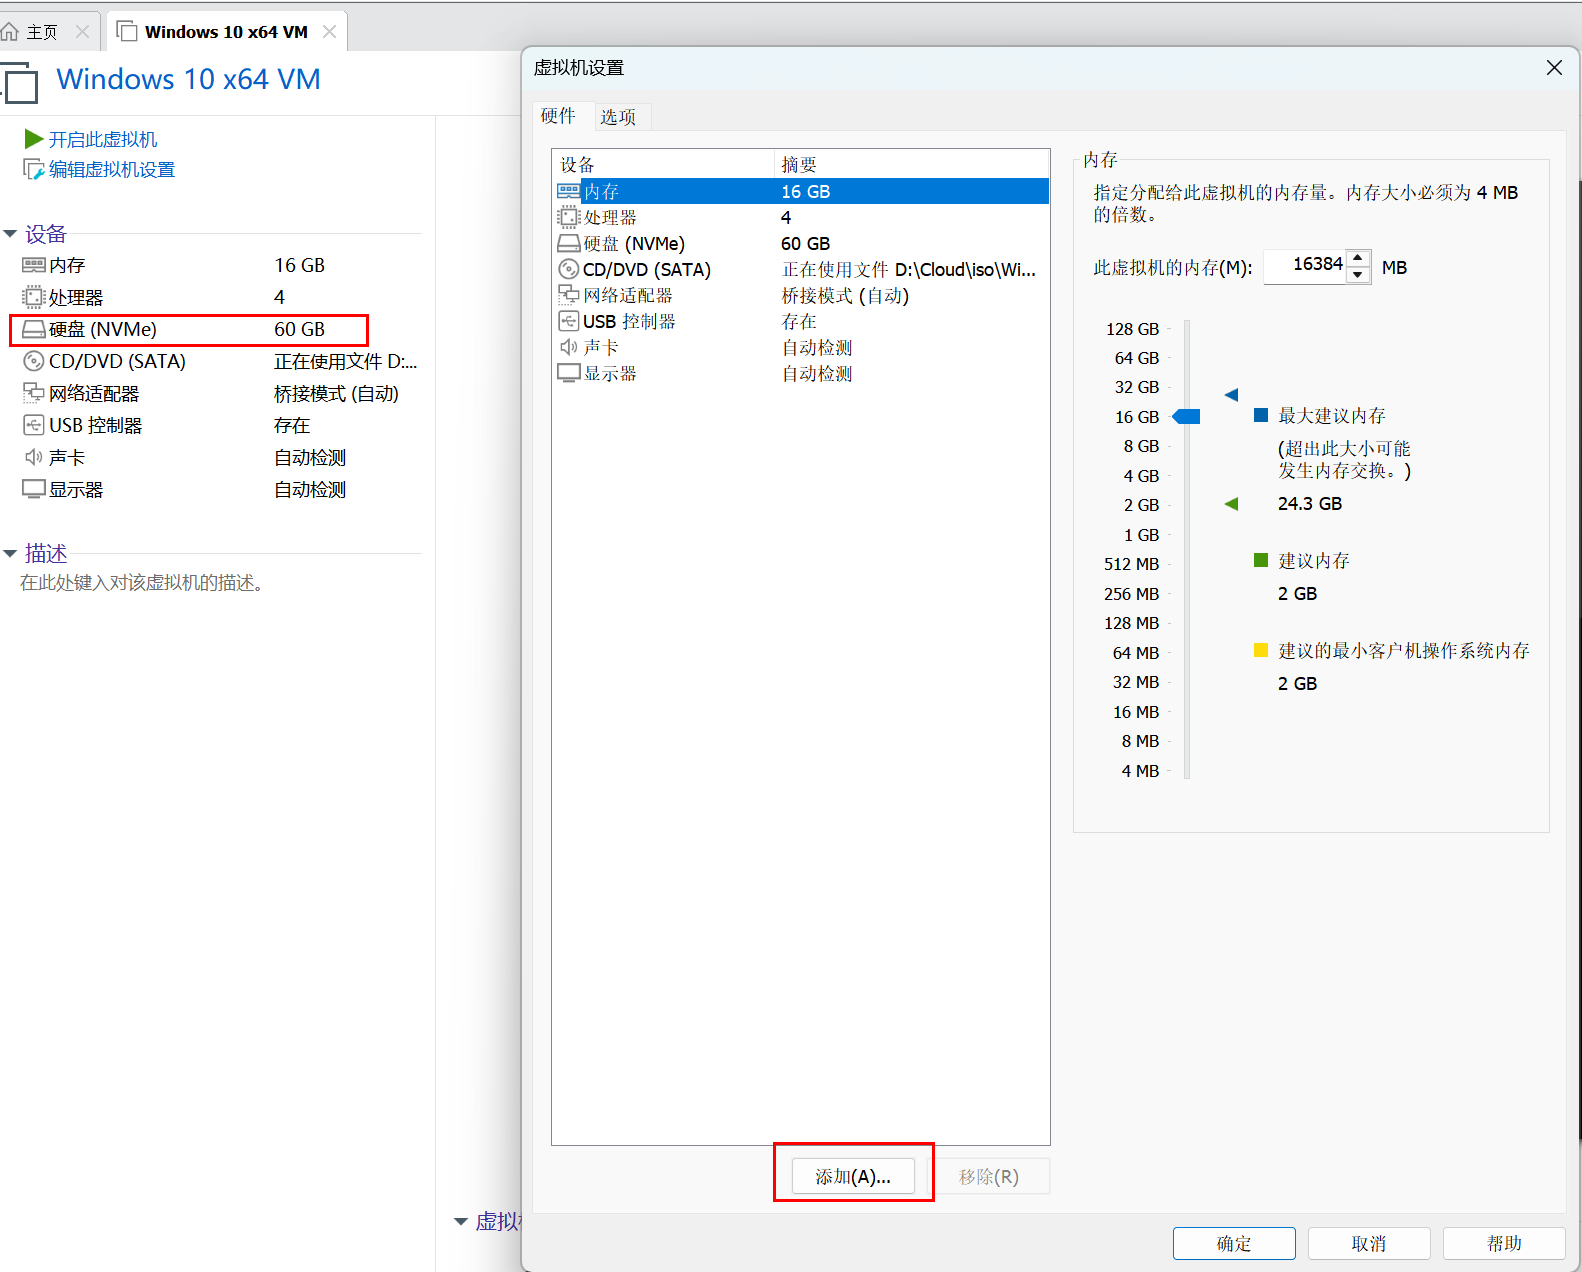Click the 帮助 button
Image resolution: width=1582 pixels, height=1272 pixels.
tap(1504, 1243)
